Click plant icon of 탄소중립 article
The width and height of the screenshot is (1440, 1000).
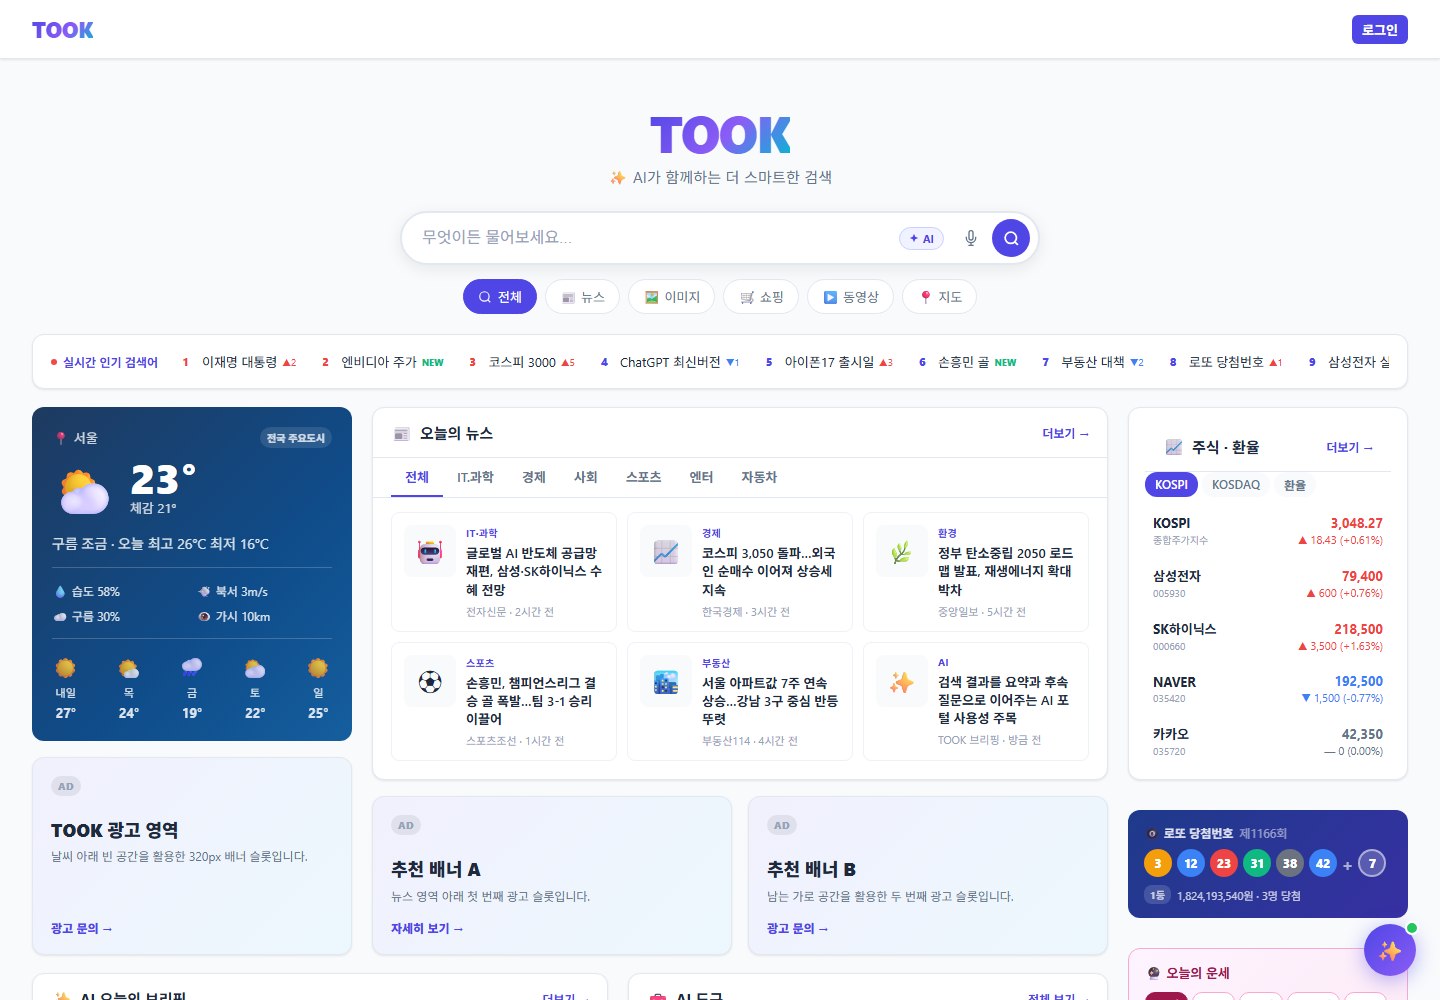click(902, 551)
